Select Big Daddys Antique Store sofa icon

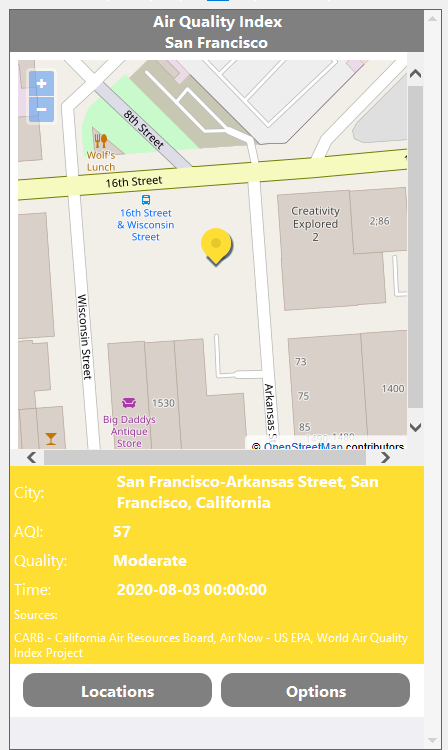(x=129, y=403)
